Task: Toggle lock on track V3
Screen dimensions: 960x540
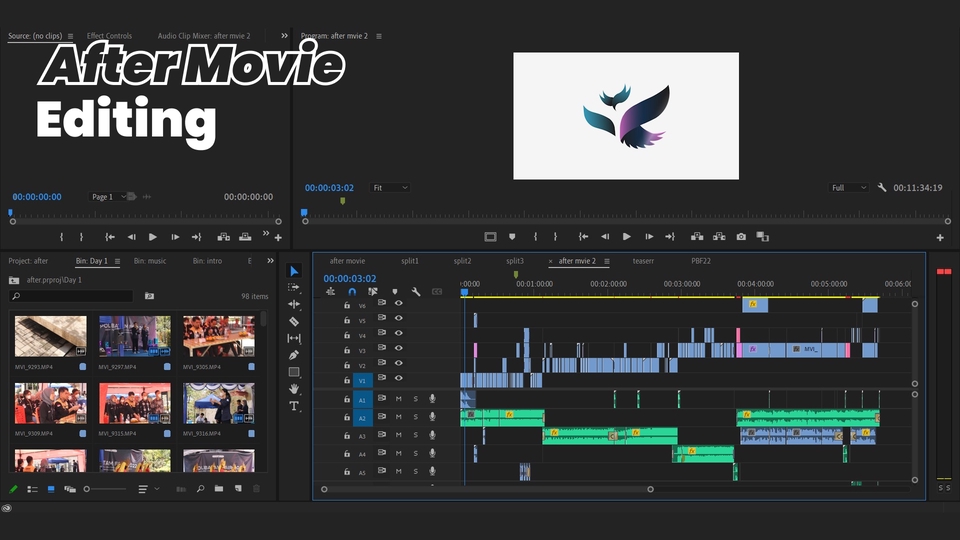Action: [347, 350]
